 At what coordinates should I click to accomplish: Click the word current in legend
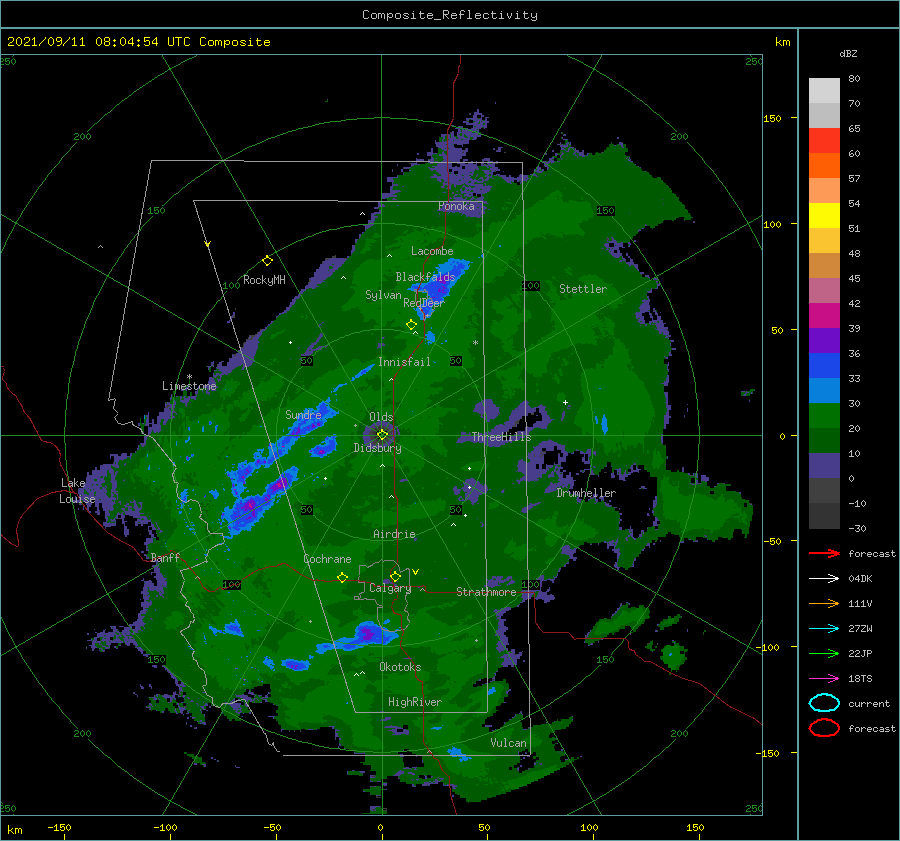[869, 703]
